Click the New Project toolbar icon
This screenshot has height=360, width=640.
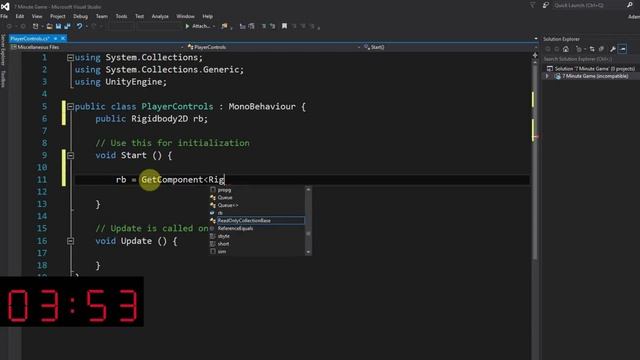pyautogui.click(x=36, y=26)
